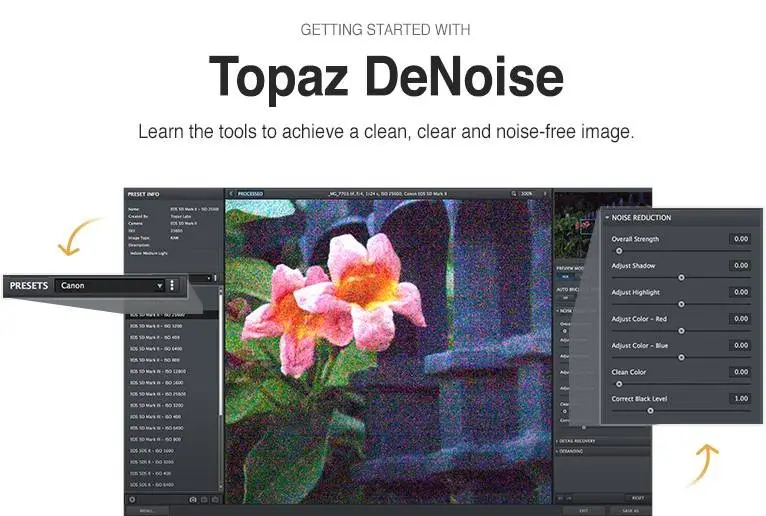Click the Adjust Shadow slider handle
The width and height of the screenshot is (766, 516).
[681, 278]
